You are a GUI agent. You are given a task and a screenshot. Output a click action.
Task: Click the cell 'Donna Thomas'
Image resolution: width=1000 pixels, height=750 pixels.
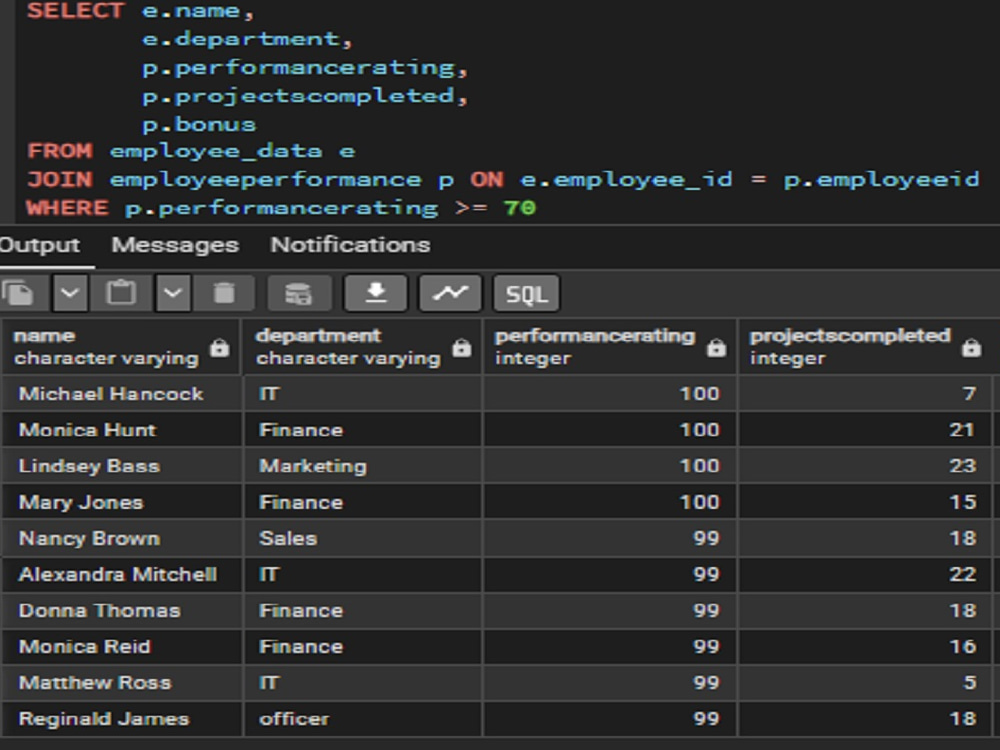click(x=122, y=611)
